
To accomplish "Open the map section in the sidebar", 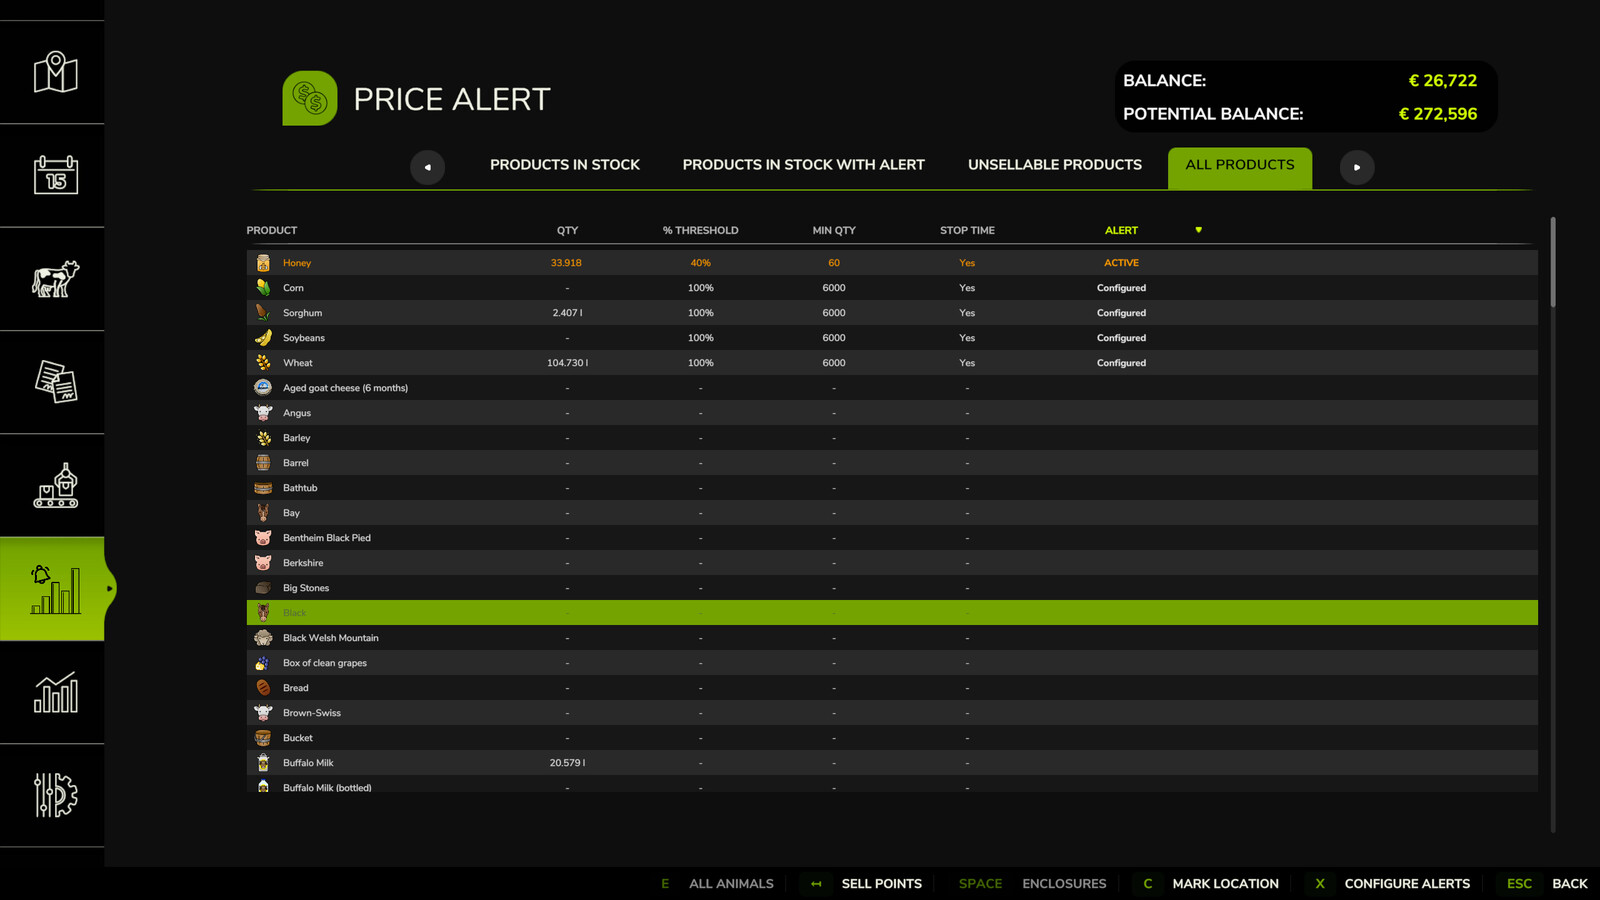I will (x=55, y=72).
